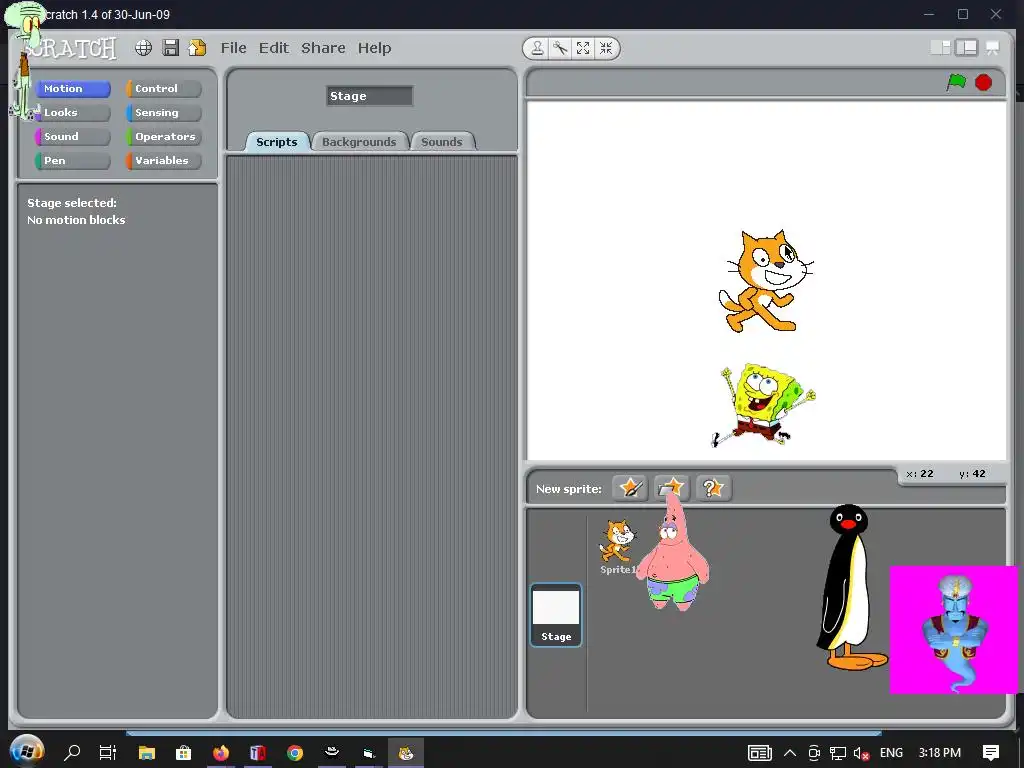Select the Pen block category

(x=72, y=161)
